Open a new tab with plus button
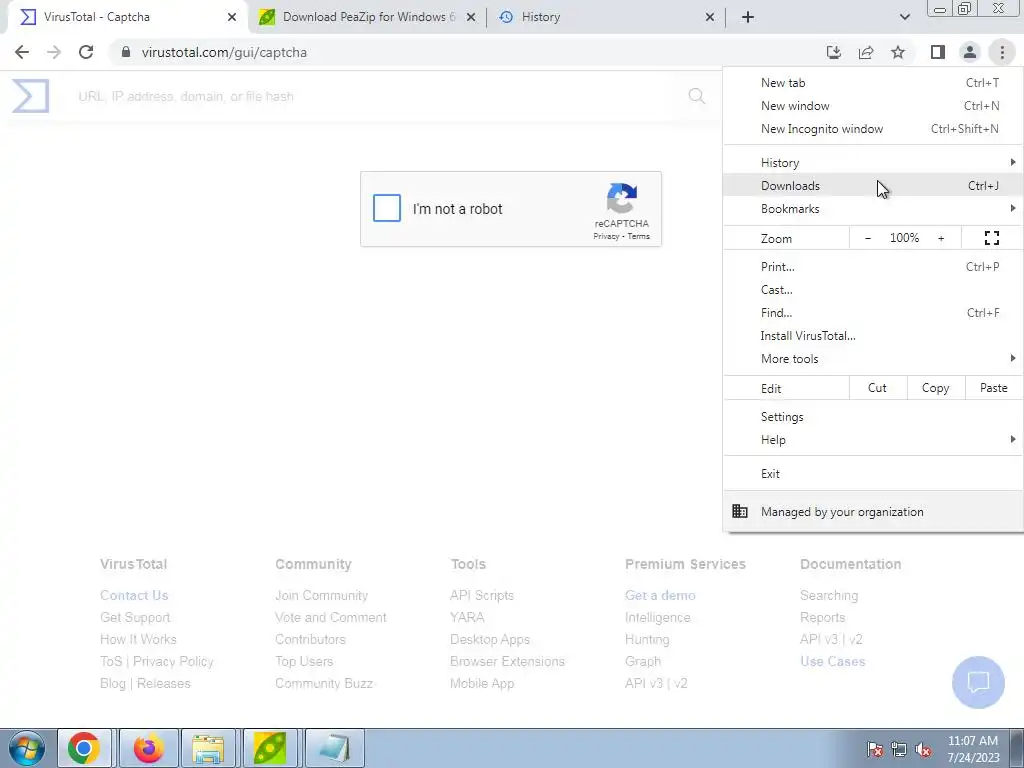Viewport: 1024px width, 768px height. click(x=748, y=17)
